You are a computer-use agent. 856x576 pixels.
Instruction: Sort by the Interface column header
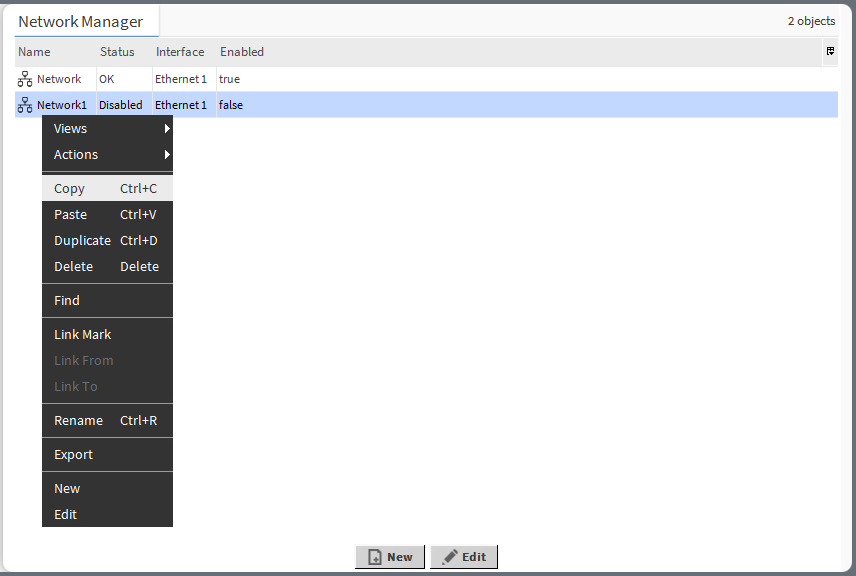coord(180,52)
